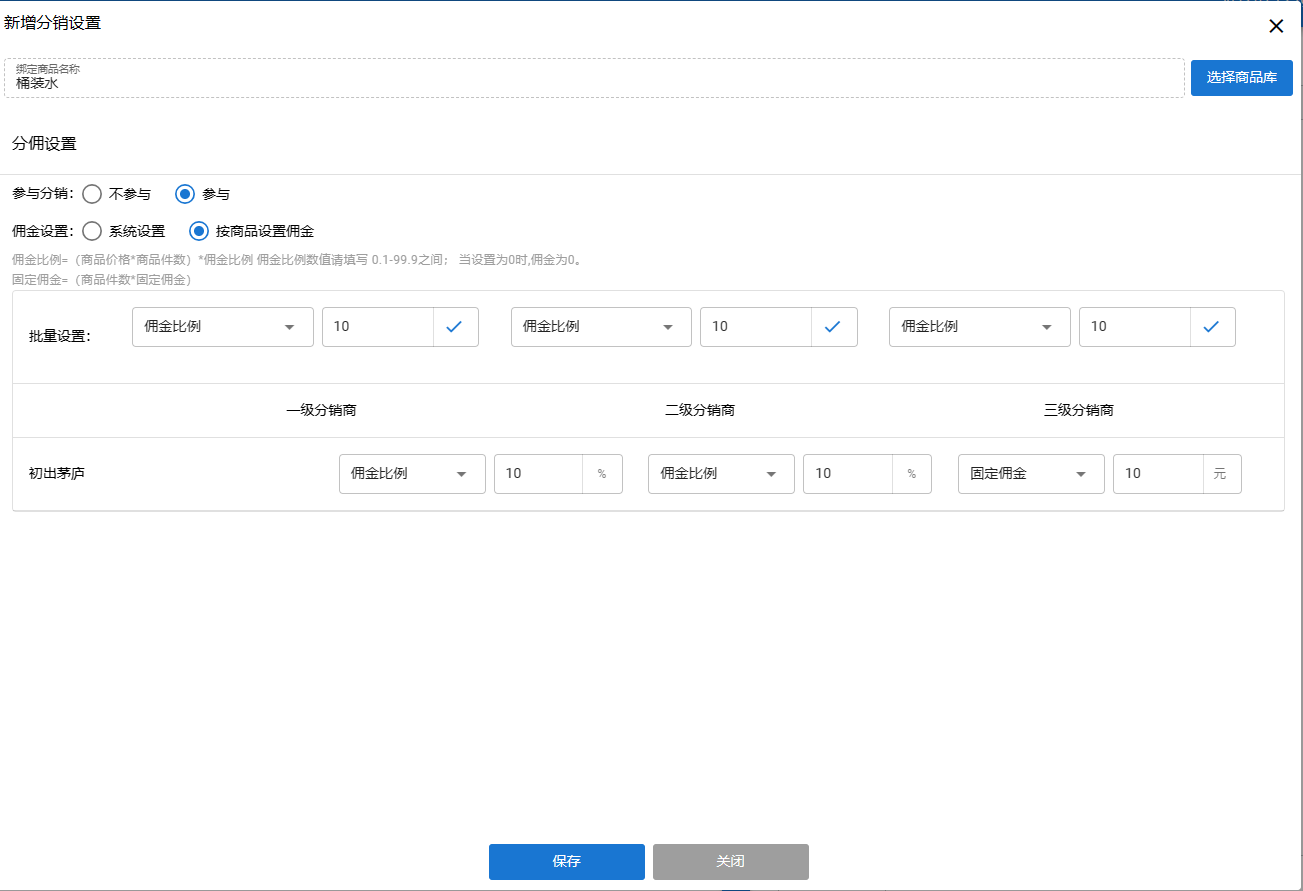This screenshot has height=891, width=1303.
Task: Click the 批量设置 label
Action: click(60, 336)
